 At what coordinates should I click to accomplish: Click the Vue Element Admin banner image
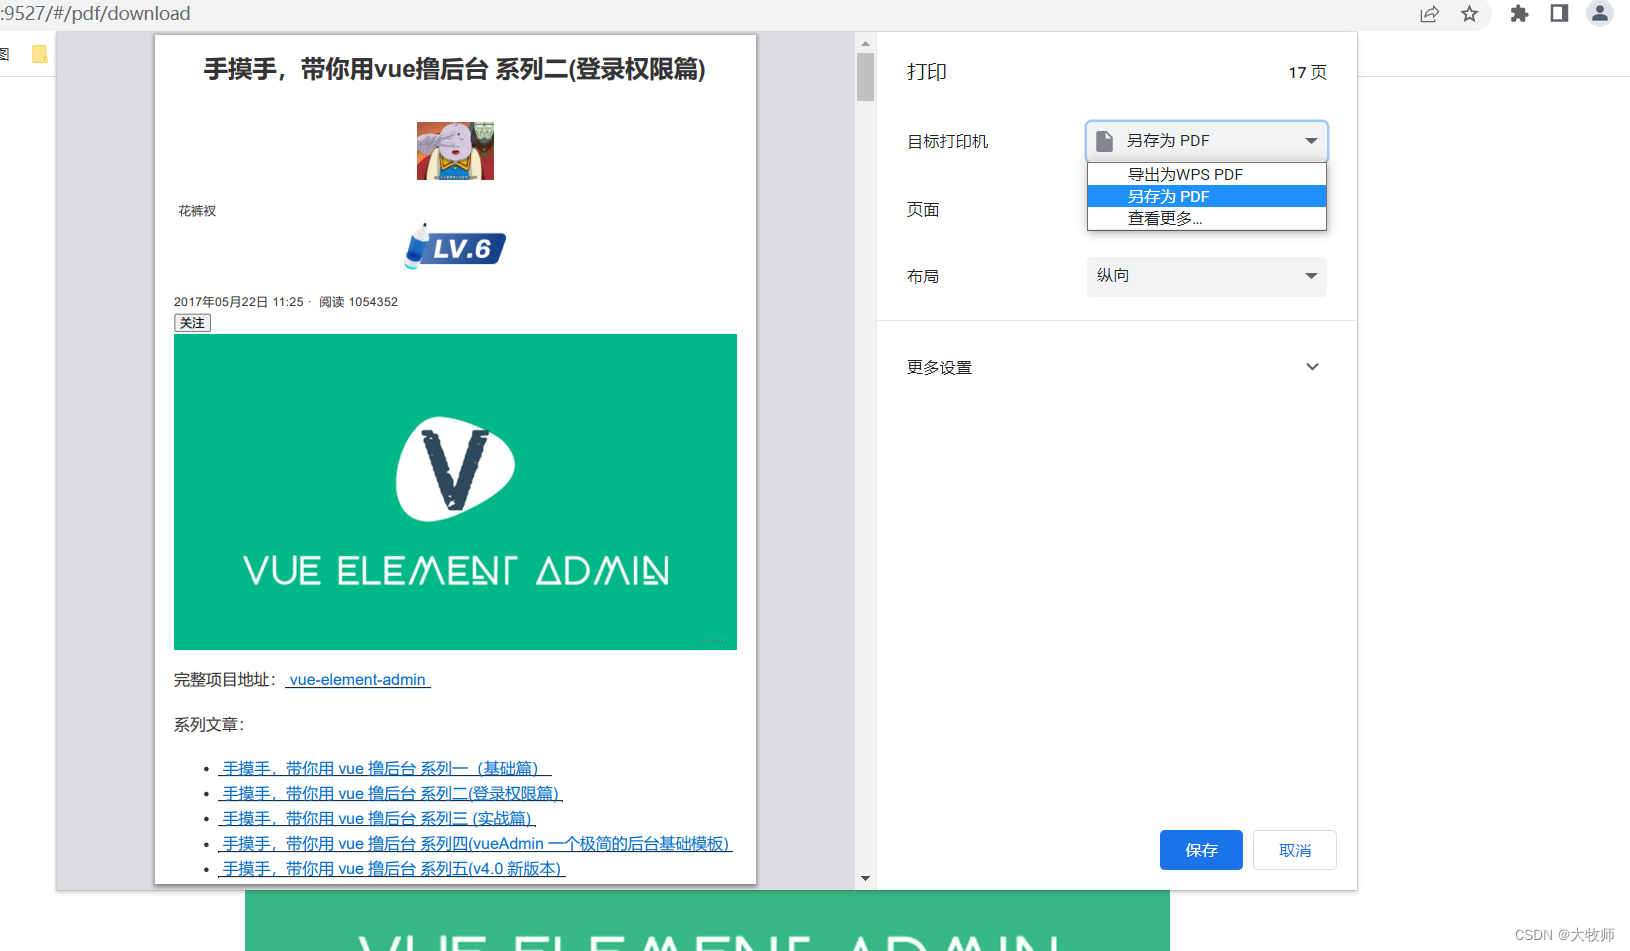(x=455, y=492)
